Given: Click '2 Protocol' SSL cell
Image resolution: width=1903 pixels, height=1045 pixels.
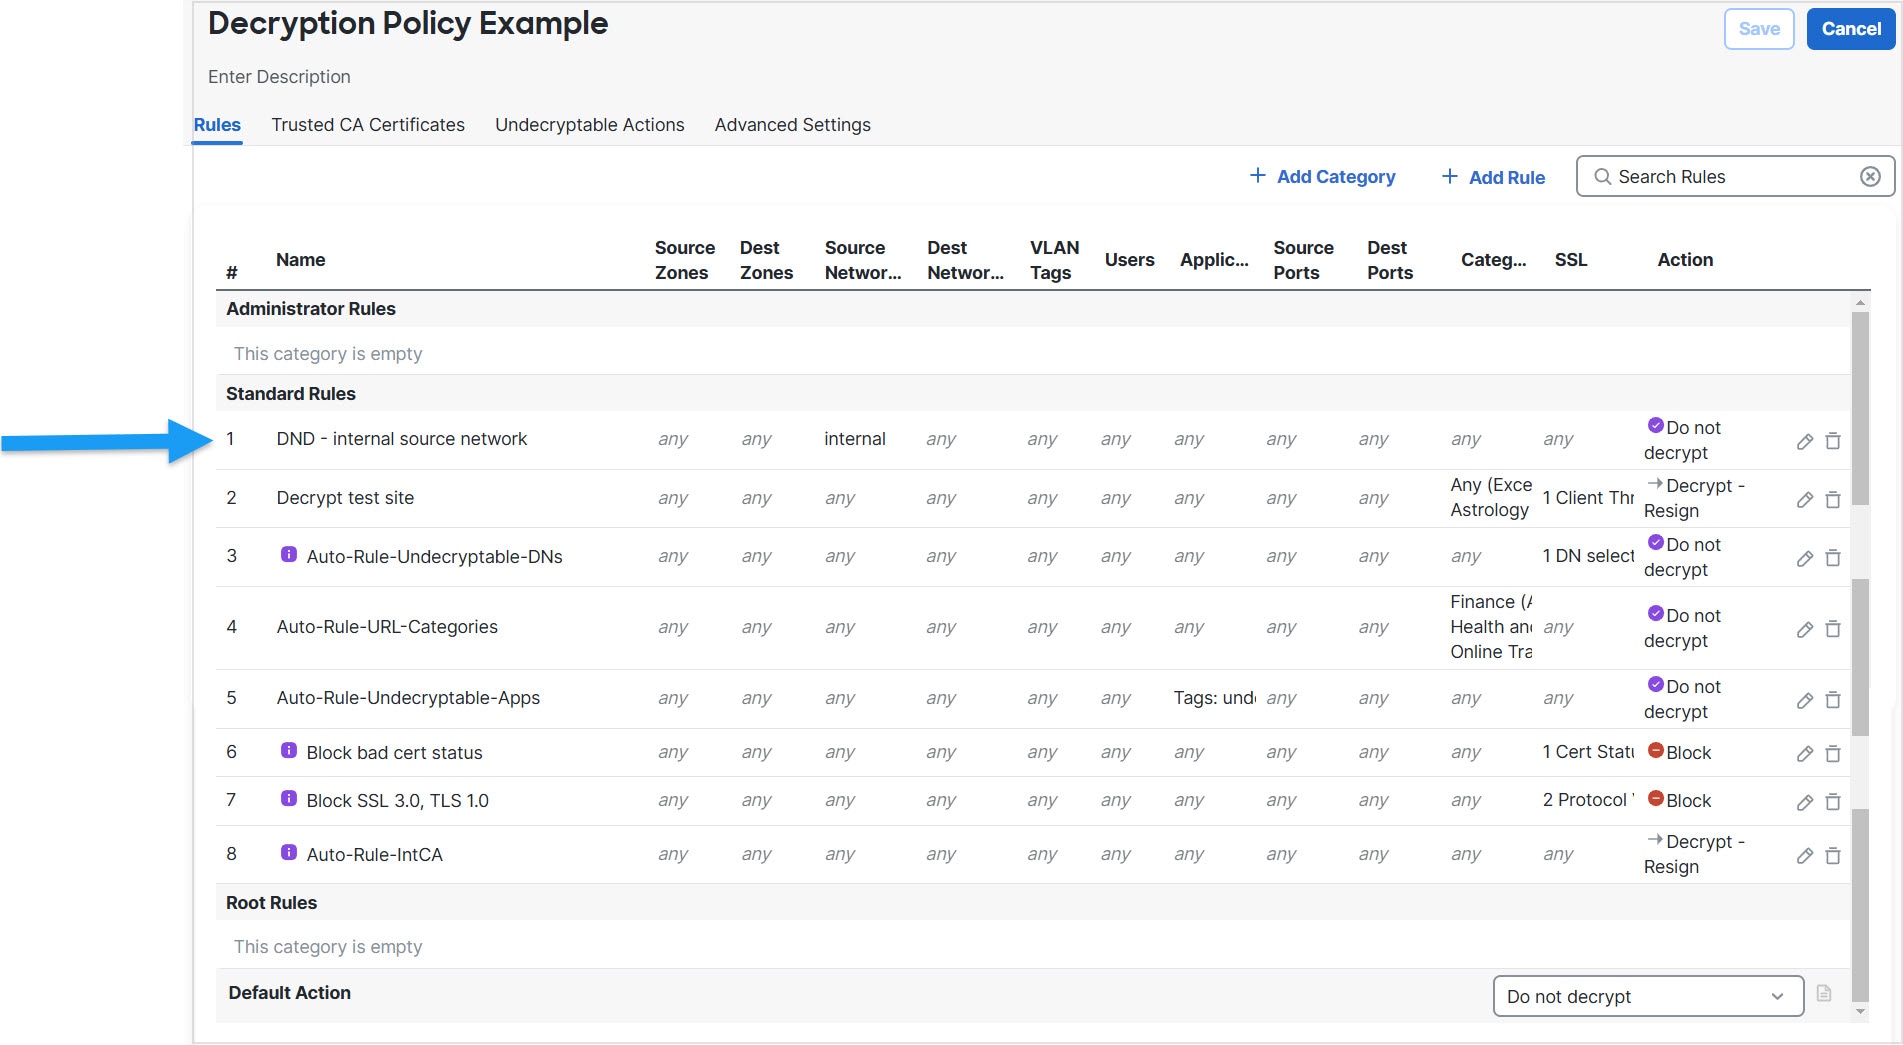Looking at the screenshot, I should [x=1588, y=800].
